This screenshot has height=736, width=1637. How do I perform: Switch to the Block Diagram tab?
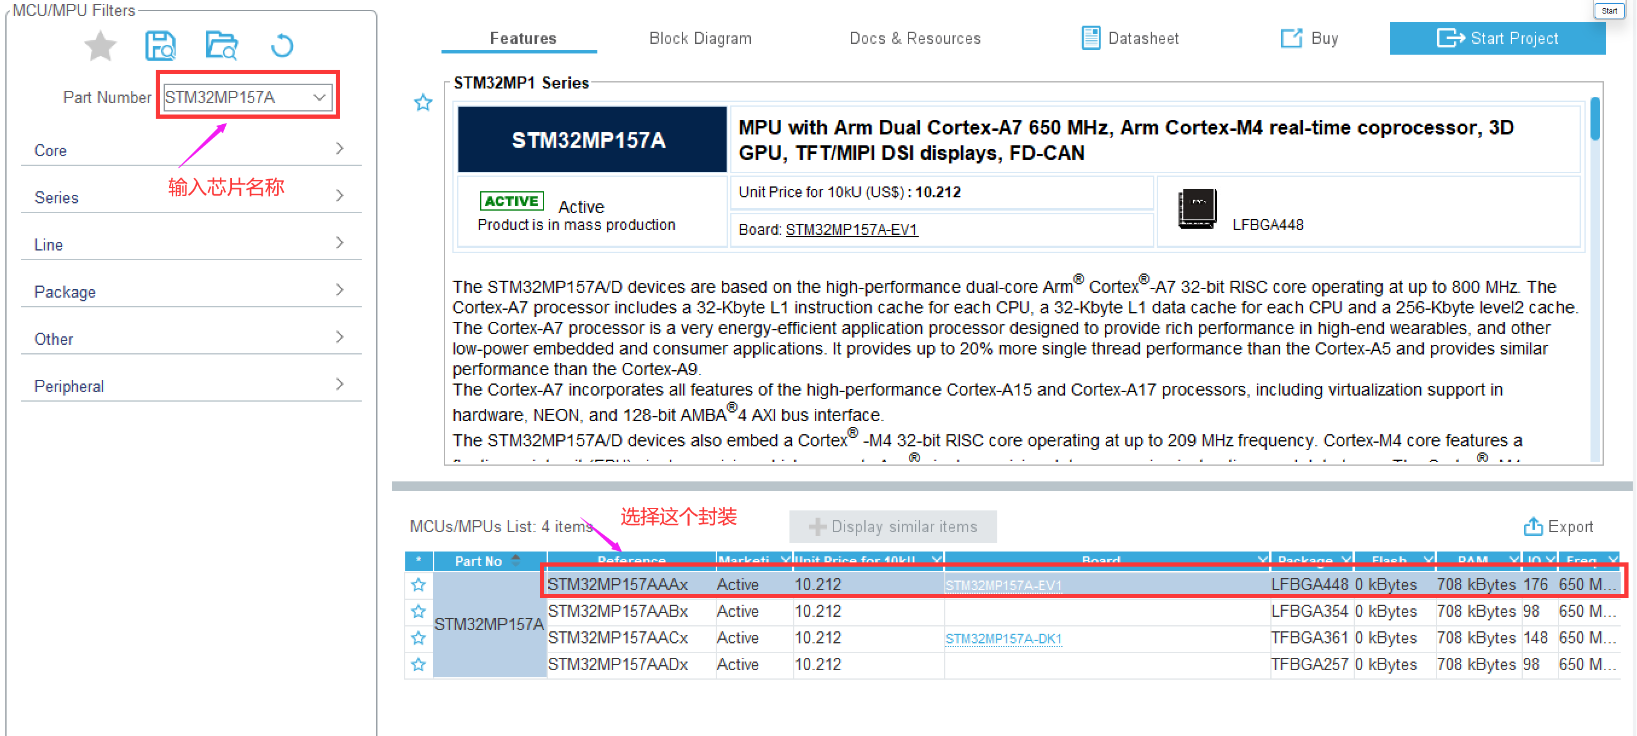click(x=700, y=38)
